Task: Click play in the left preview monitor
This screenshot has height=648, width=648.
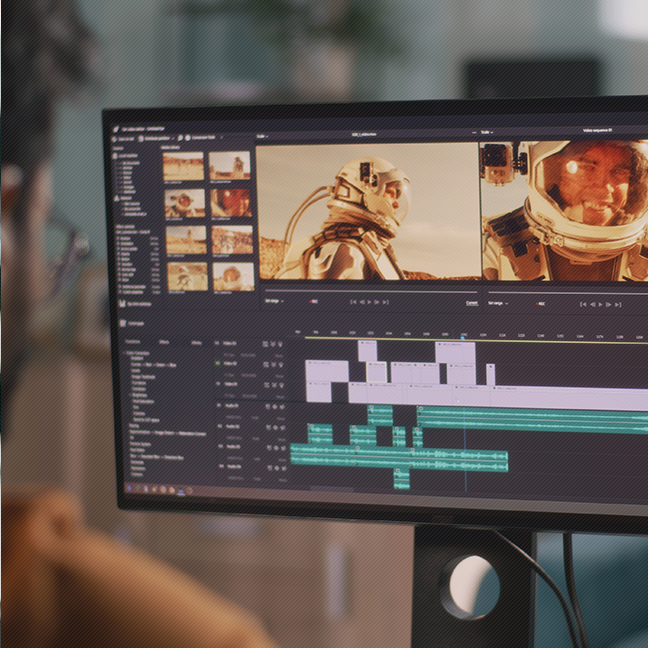Action: [370, 302]
